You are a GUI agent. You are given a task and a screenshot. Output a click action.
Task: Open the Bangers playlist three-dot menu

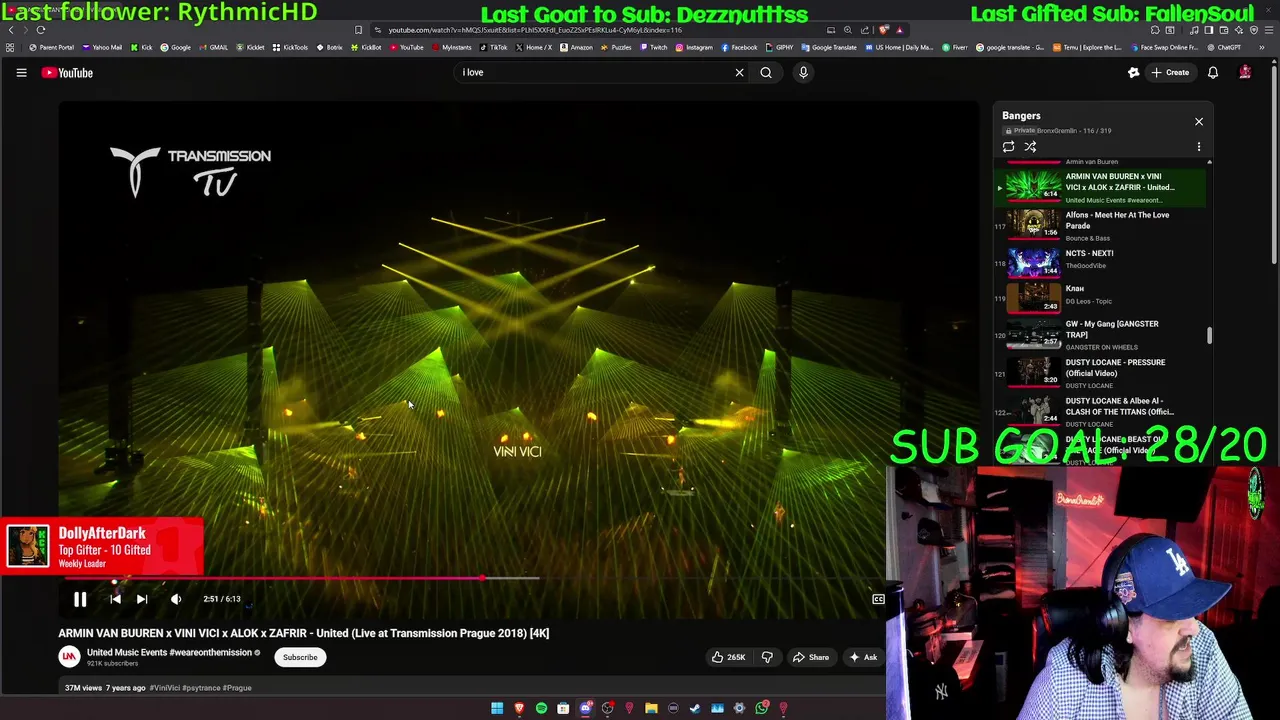click(x=1199, y=147)
